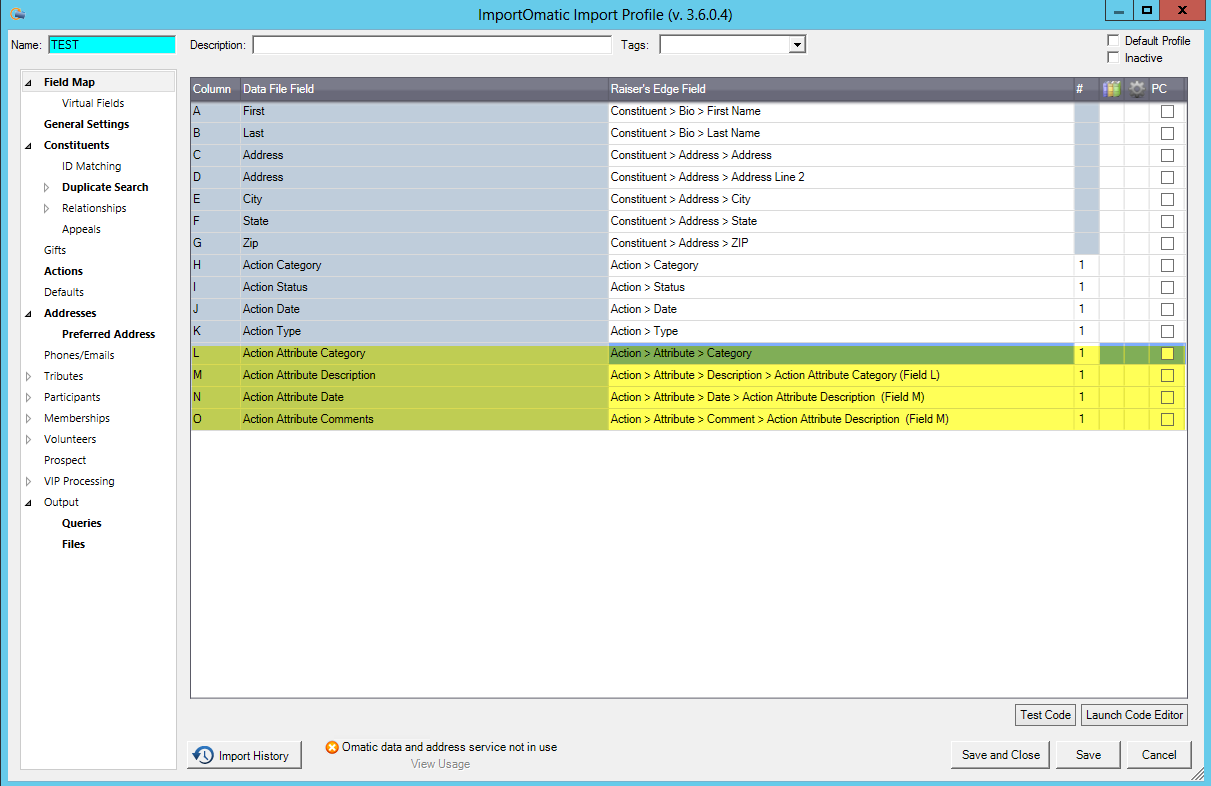Image resolution: width=1211 pixels, height=786 pixels.
Task: Select Preferred Address in the sidebar
Action: pyautogui.click(x=108, y=334)
